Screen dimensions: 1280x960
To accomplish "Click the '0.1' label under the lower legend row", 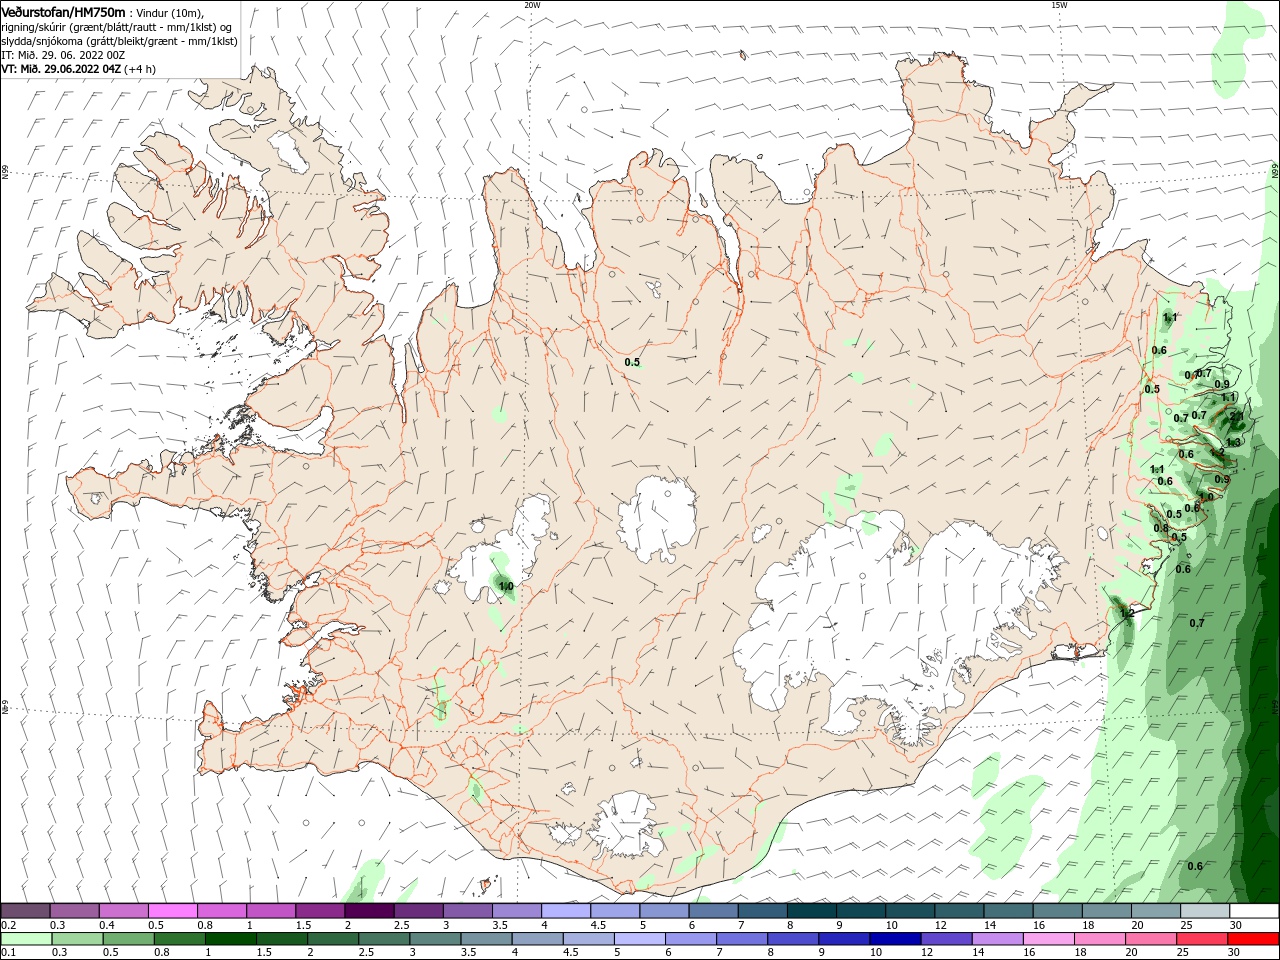I will pyautogui.click(x=8, y=953).
